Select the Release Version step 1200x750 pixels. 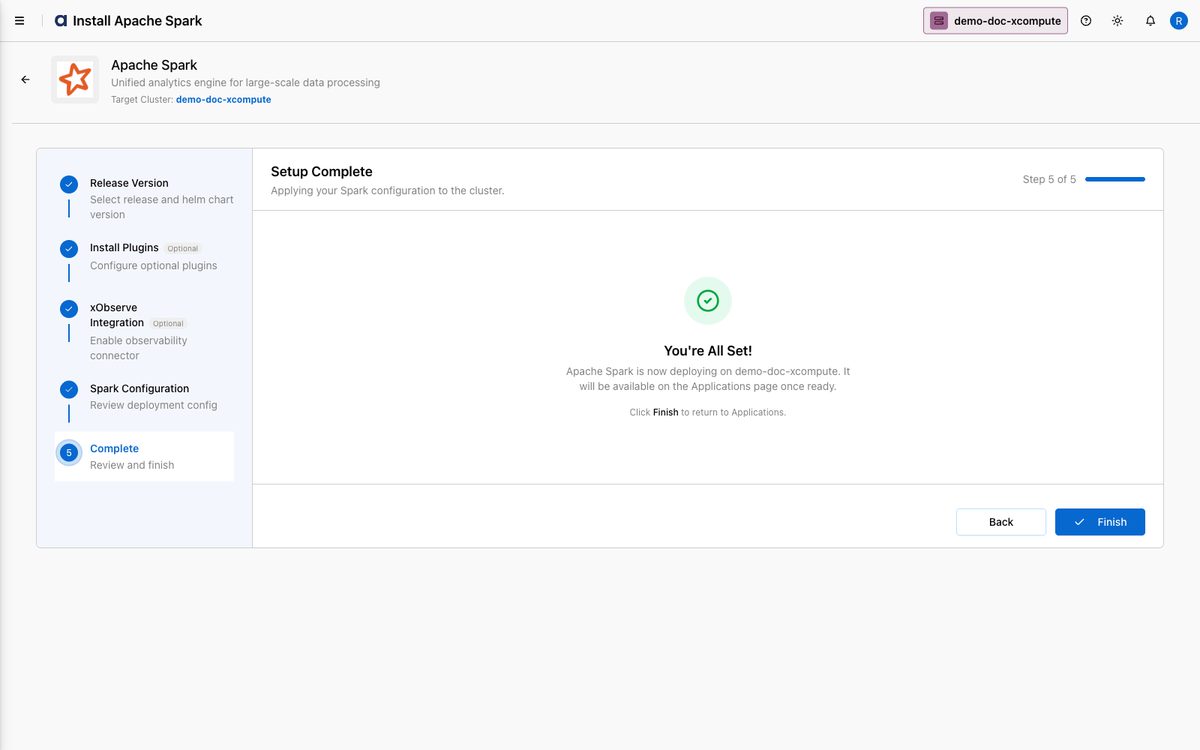pos(146,198)
